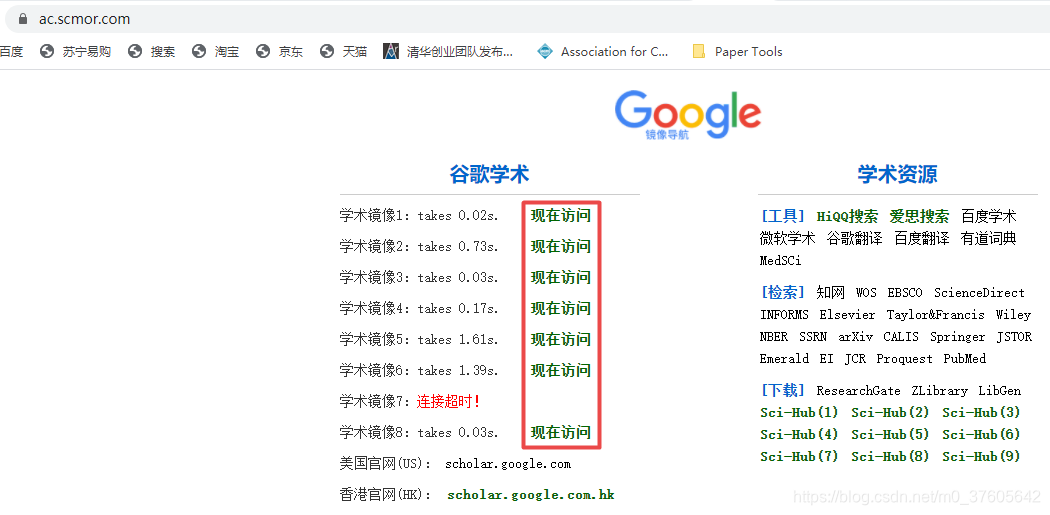Visit 学术镜像3 via 现在访问
Image resolution: width=1050 pixels, height=515 pixels.
(x=560, y=277)
